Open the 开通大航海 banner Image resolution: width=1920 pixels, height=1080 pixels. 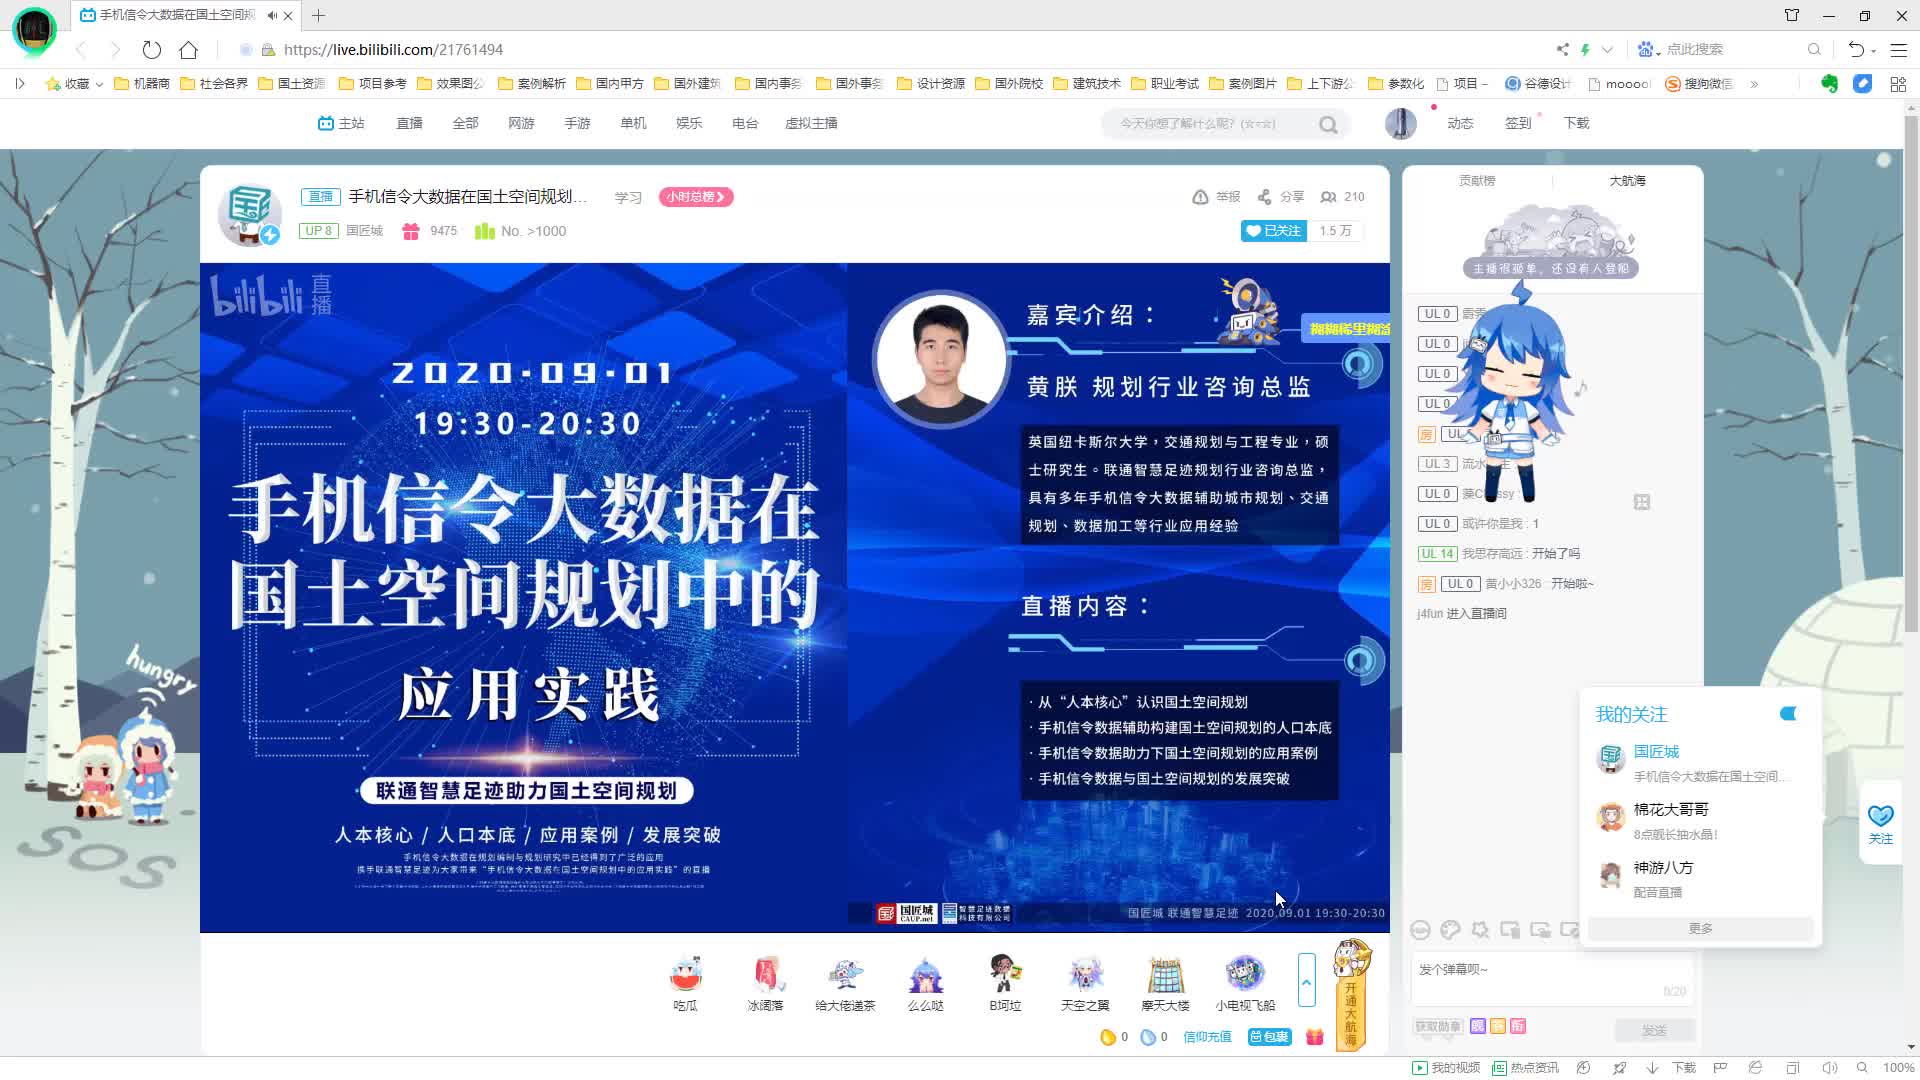click(x=1350, y=995)
